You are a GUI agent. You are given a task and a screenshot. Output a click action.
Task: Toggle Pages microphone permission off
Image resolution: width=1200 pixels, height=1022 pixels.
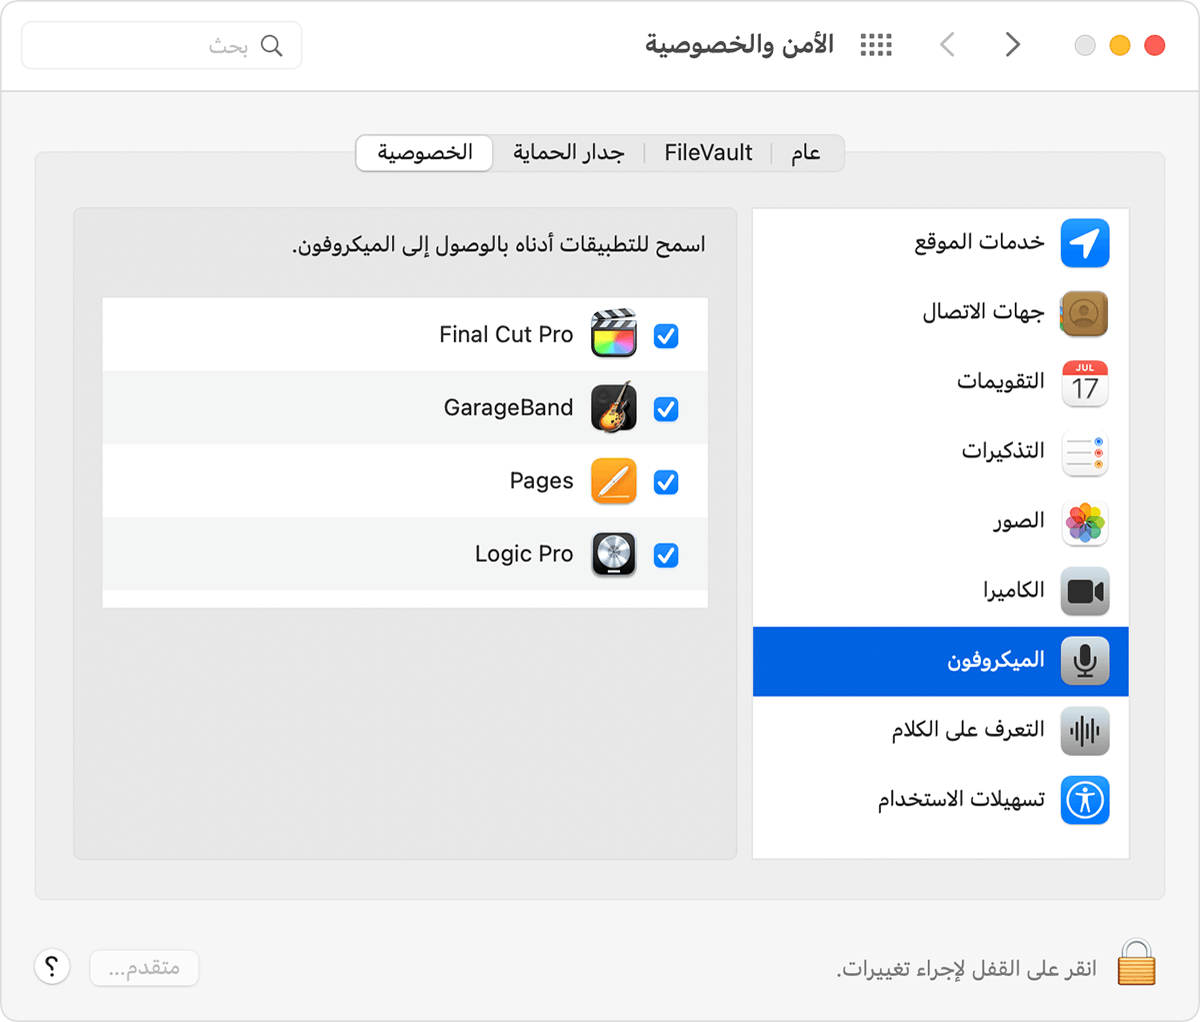[x=665, y=481]
